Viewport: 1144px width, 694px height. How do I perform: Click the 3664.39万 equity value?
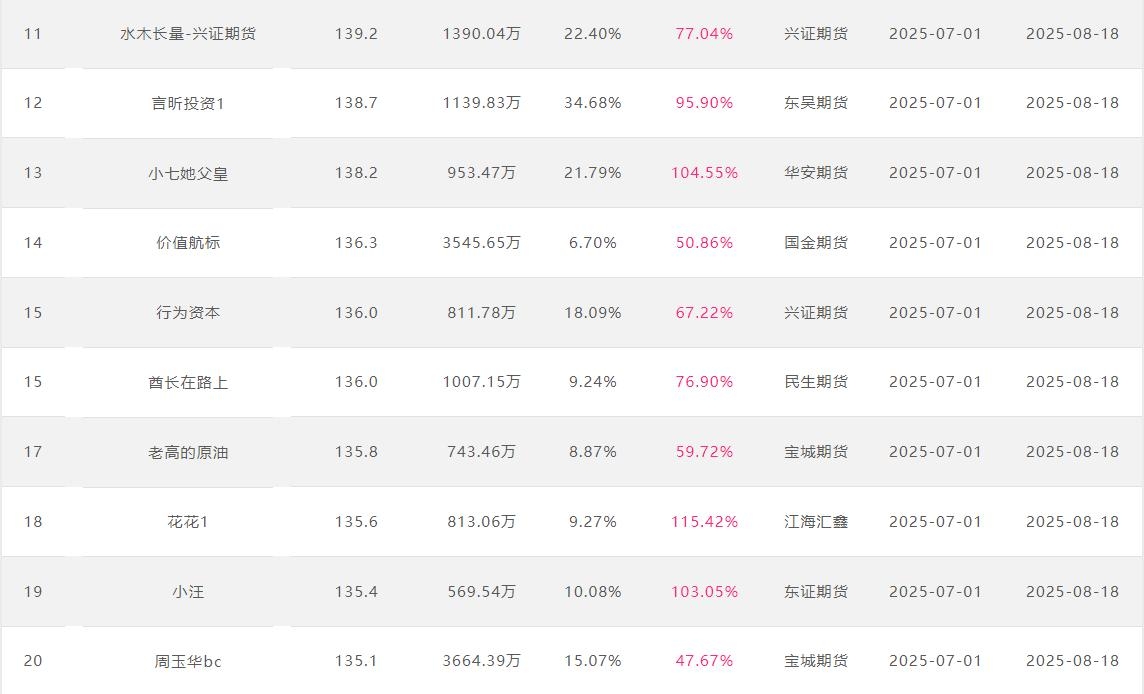click(481, 661)
